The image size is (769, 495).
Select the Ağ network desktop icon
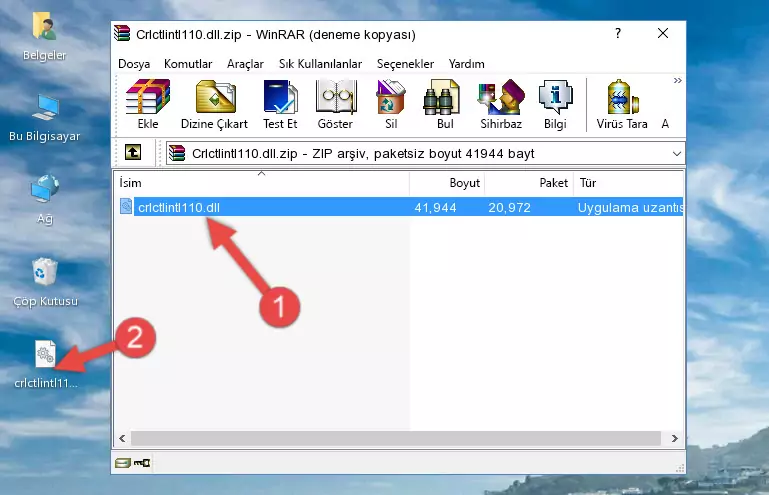pos(45,200)
